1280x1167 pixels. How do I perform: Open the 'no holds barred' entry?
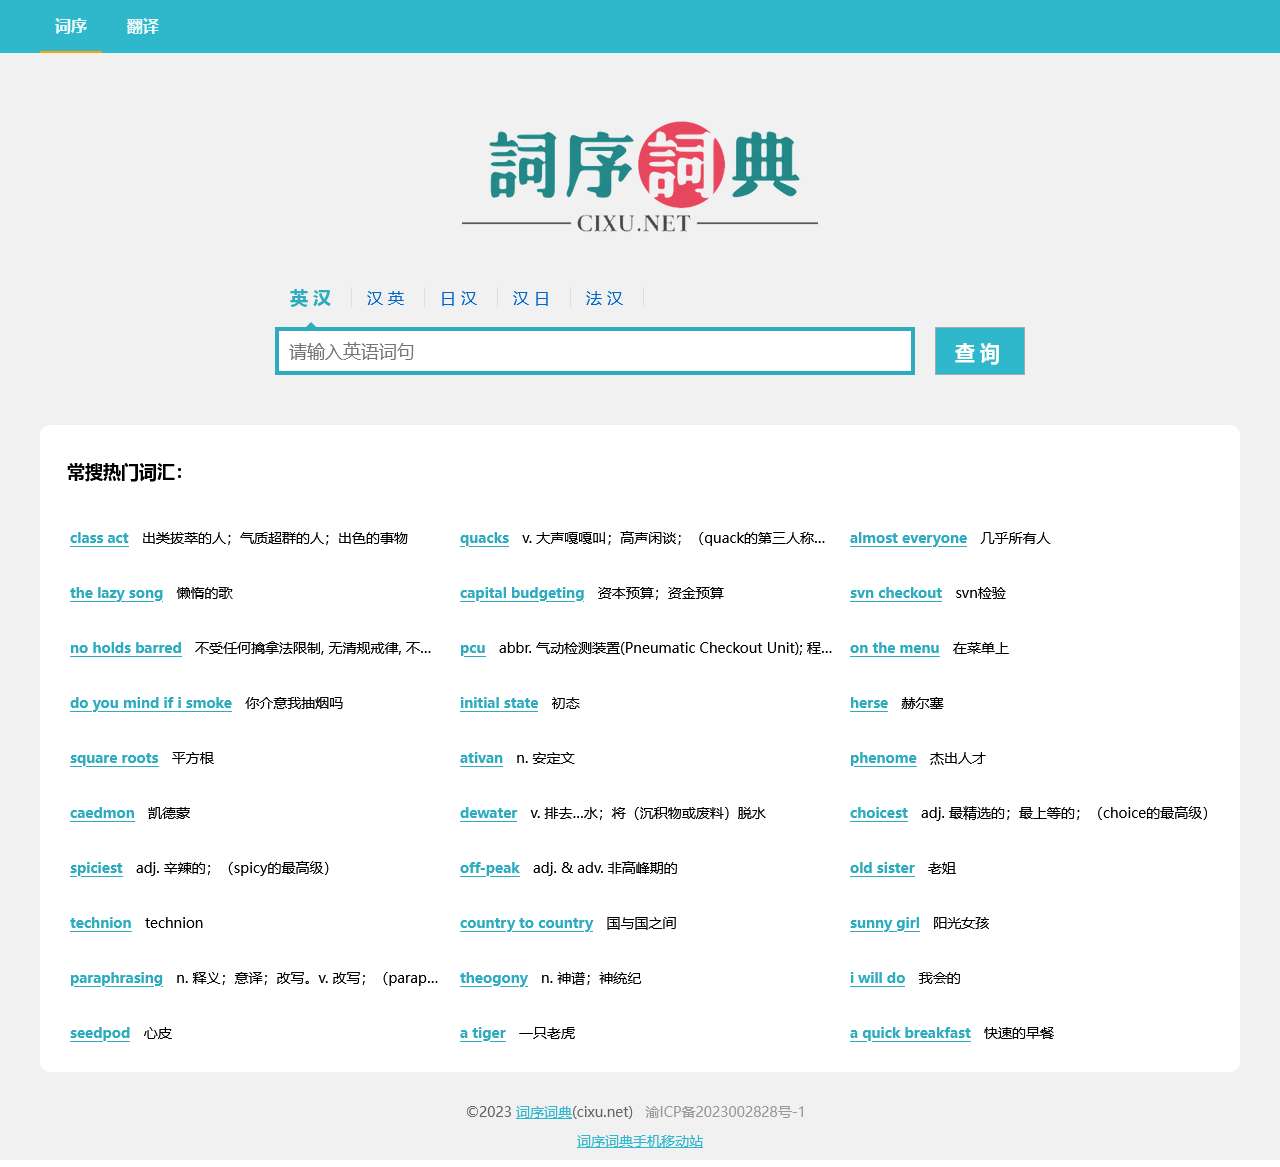(x=126, y=648)
